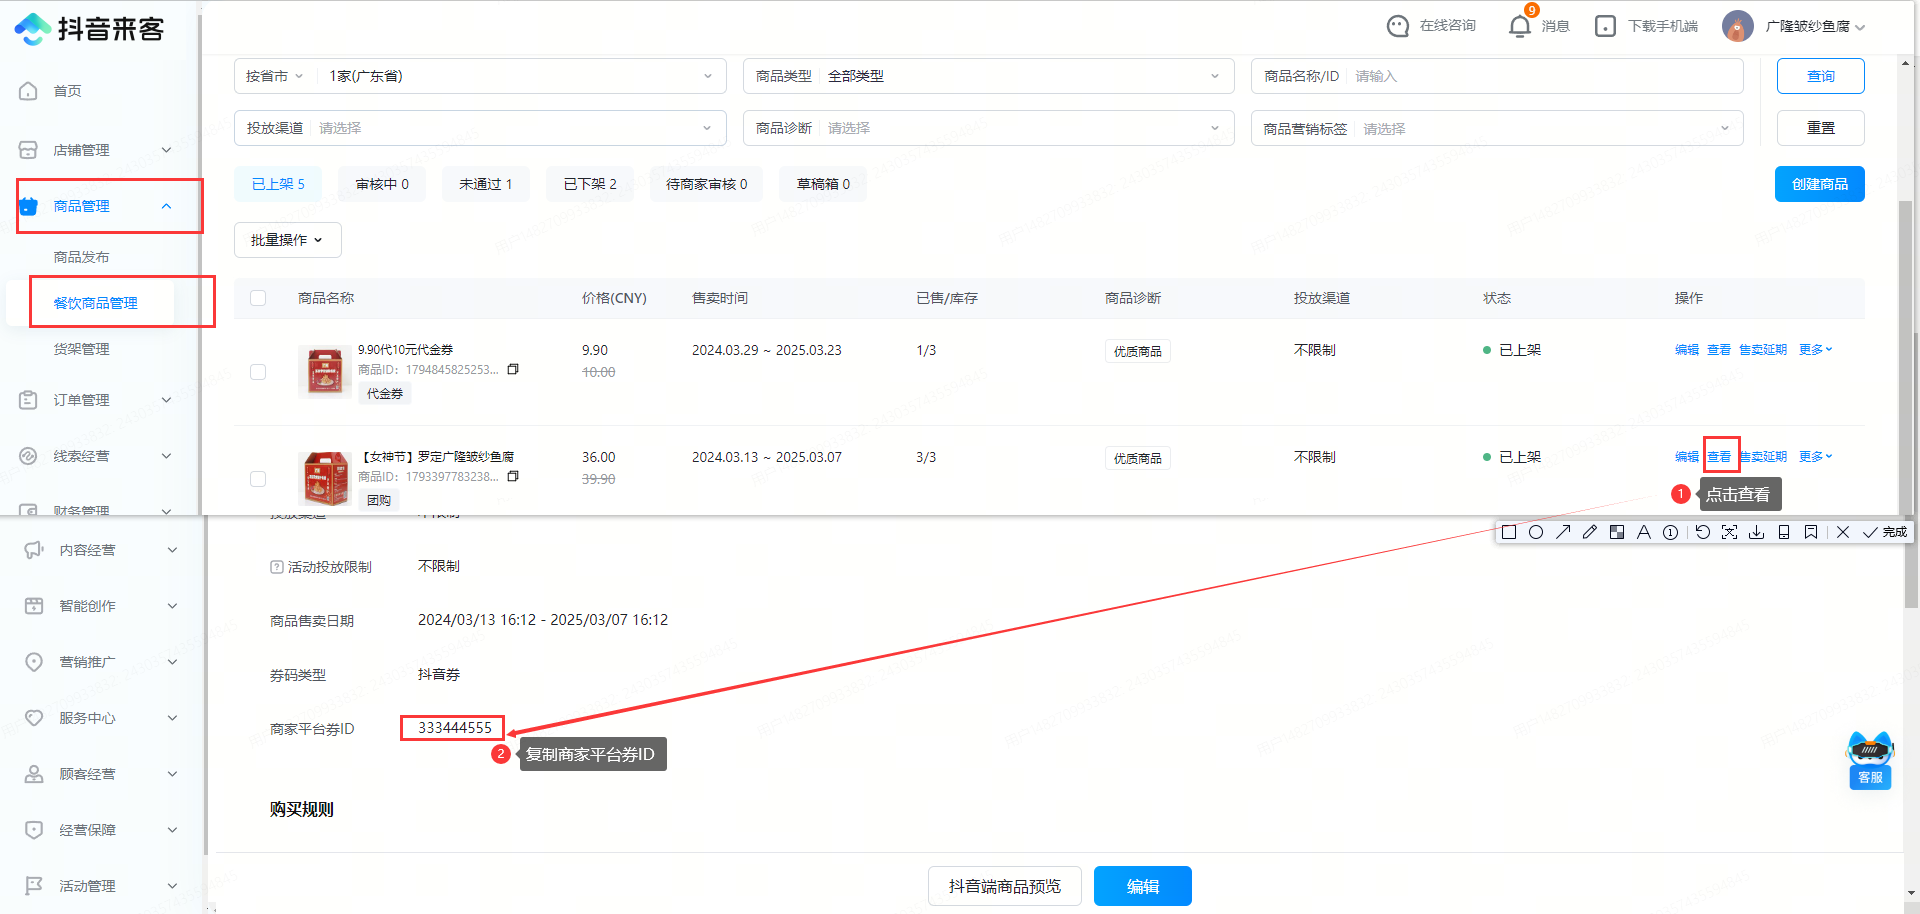Open the 商品诊断 dropdown
The width and height of the screenshot is (1920, 914).
988,128
